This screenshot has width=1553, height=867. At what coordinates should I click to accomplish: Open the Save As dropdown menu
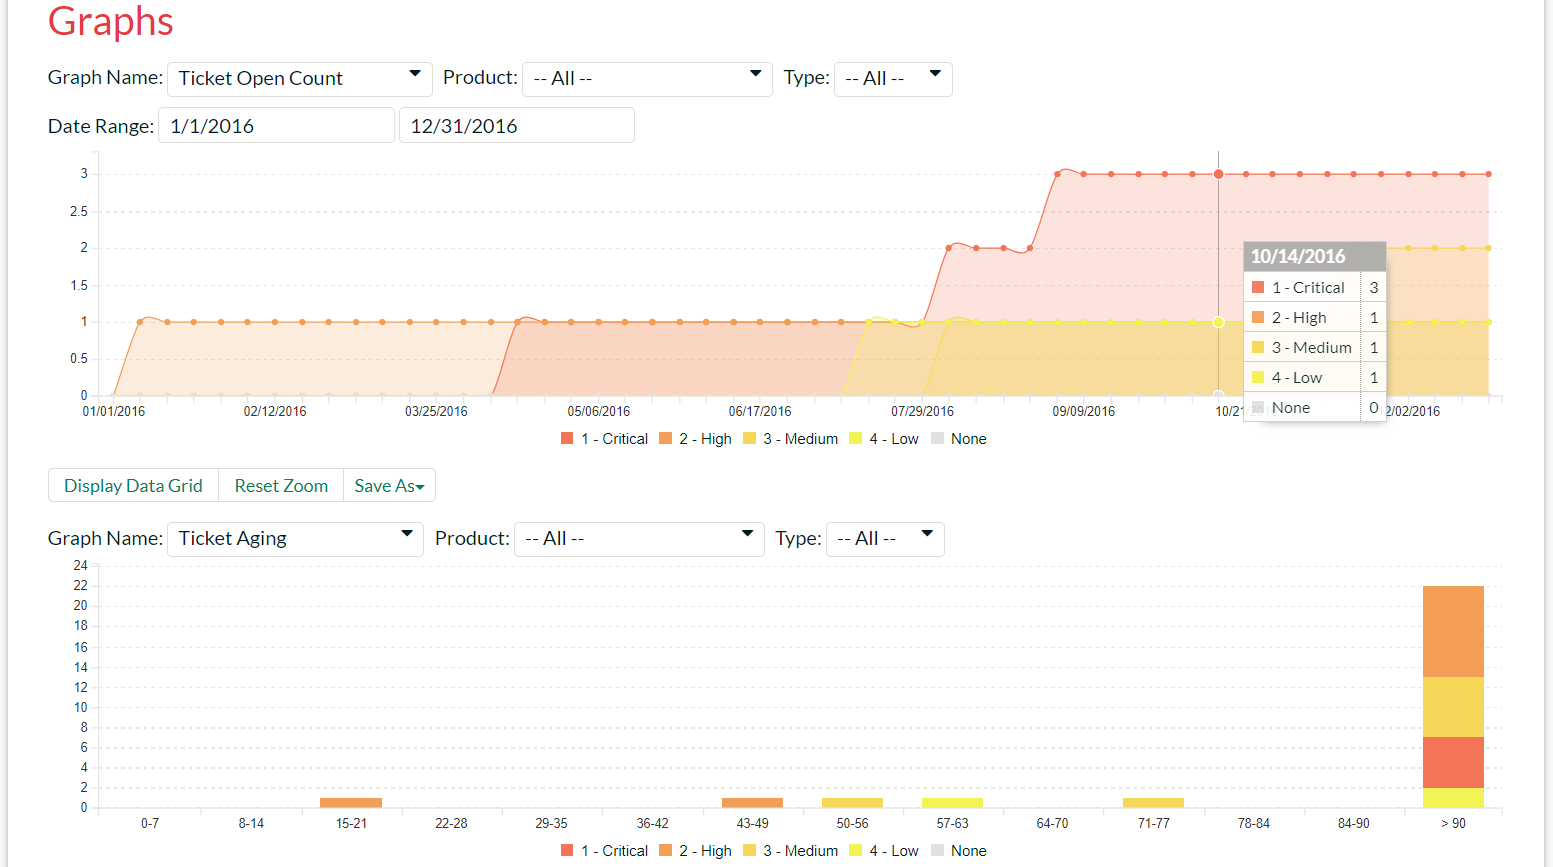[x=389, y=486]
